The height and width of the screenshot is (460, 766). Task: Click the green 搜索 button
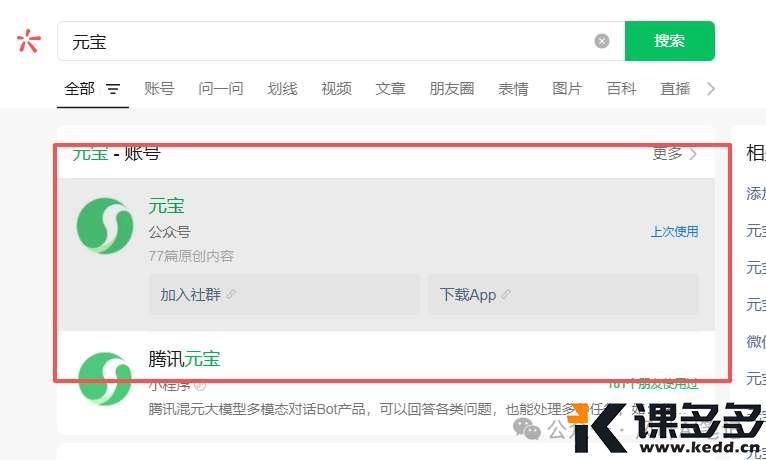pyautogui.click(x=669, y=41)
